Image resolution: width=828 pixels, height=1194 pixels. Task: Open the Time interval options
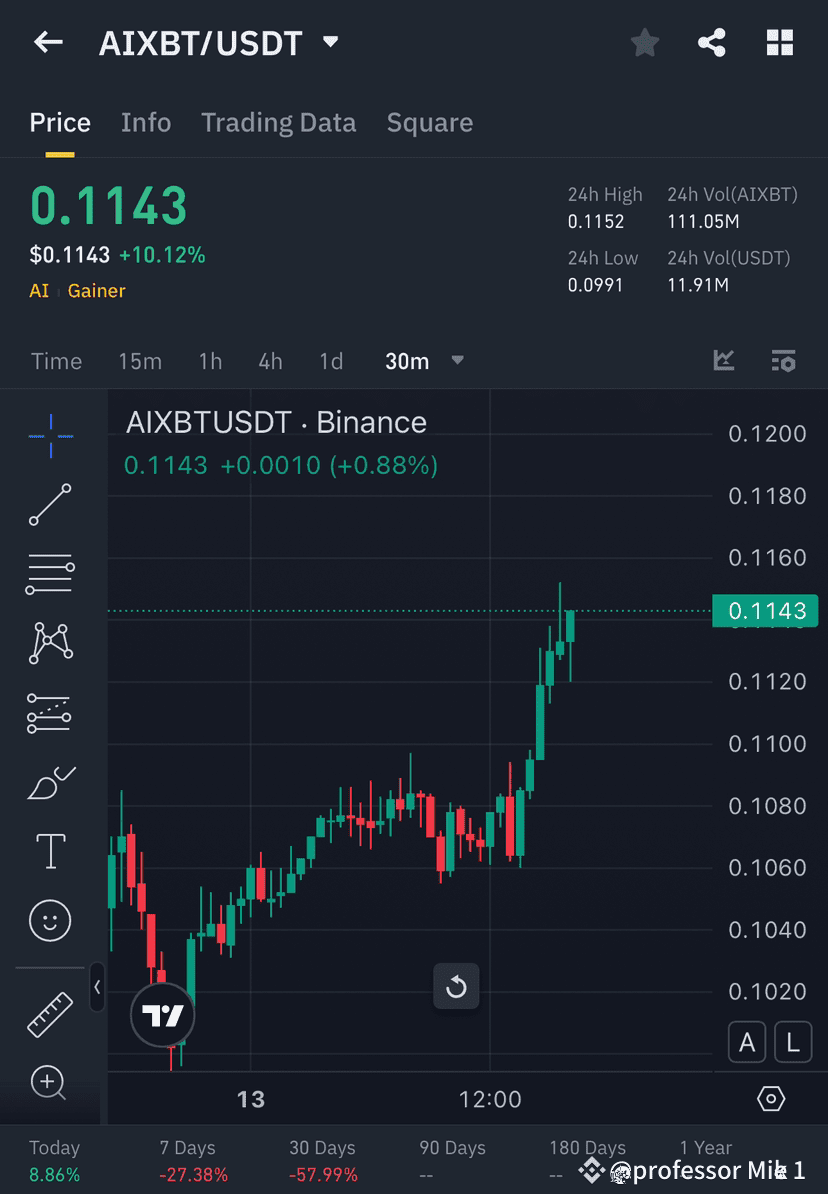(x=56, y=361)
